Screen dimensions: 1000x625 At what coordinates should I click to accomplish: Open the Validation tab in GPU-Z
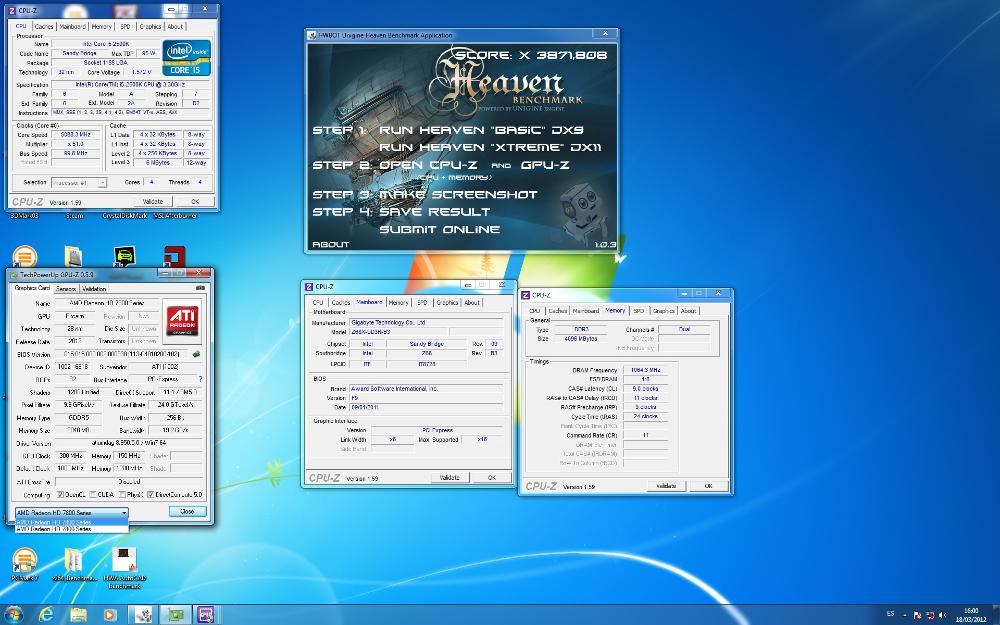coord(94,288)
